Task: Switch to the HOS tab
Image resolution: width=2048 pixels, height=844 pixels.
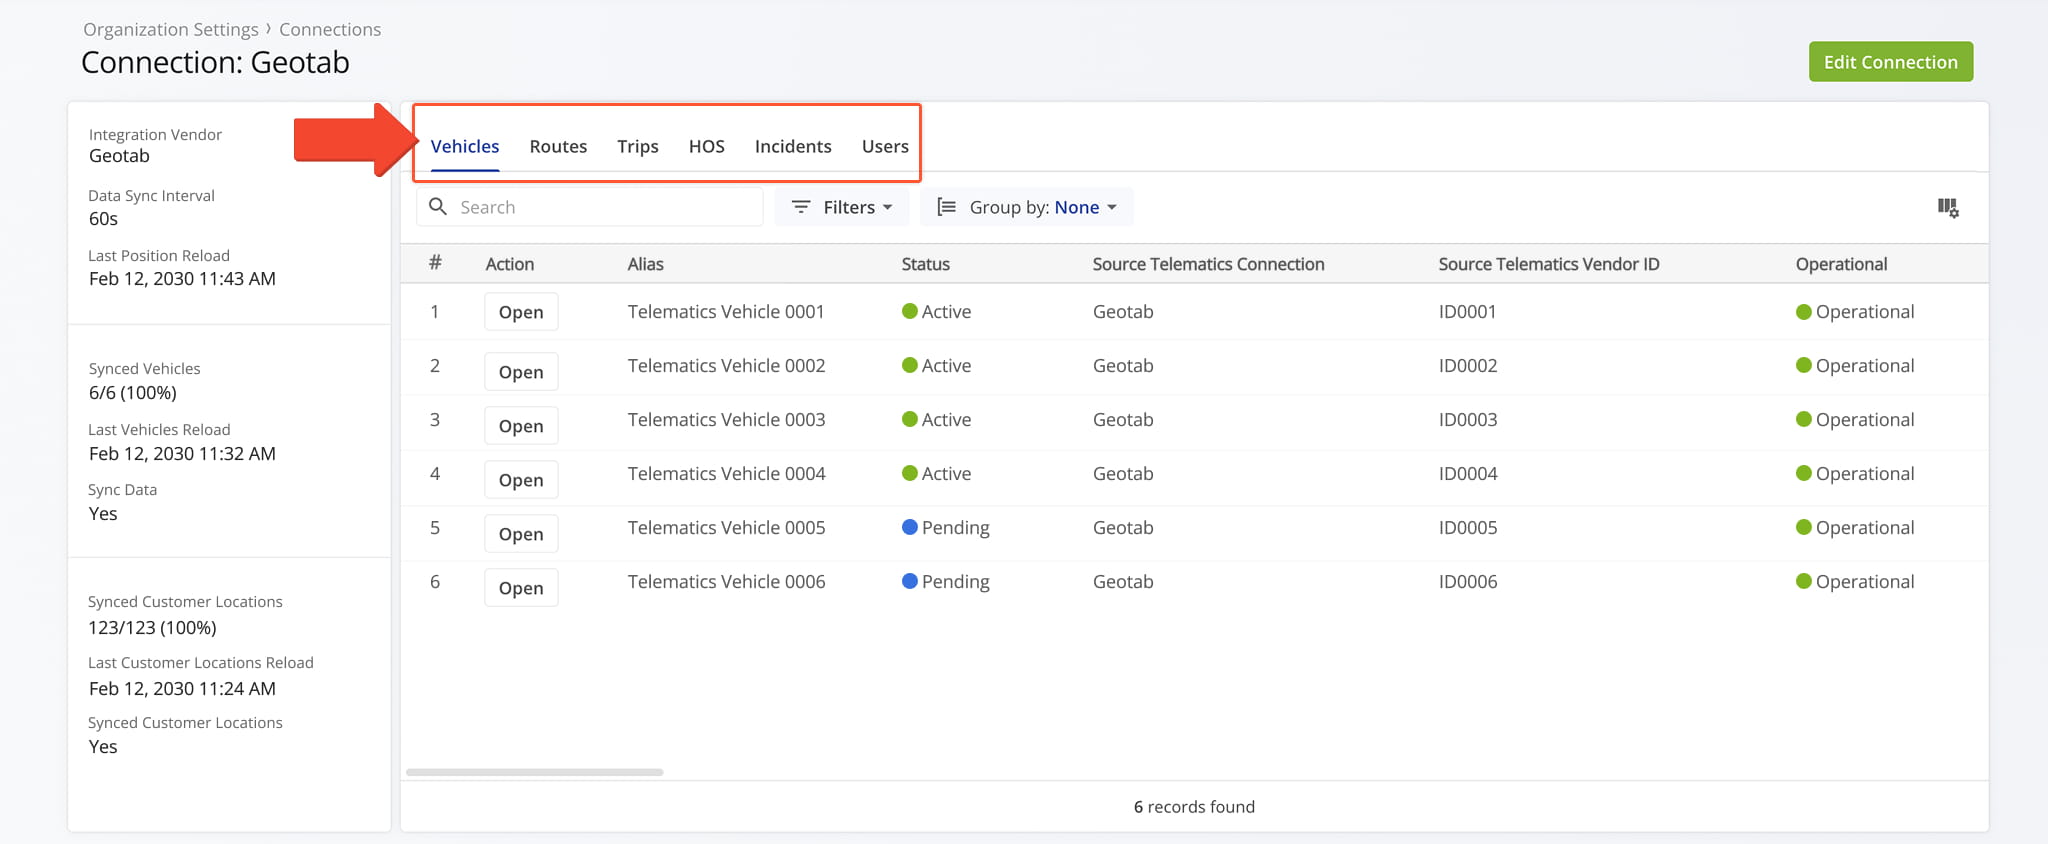Action: click(707, 147)
